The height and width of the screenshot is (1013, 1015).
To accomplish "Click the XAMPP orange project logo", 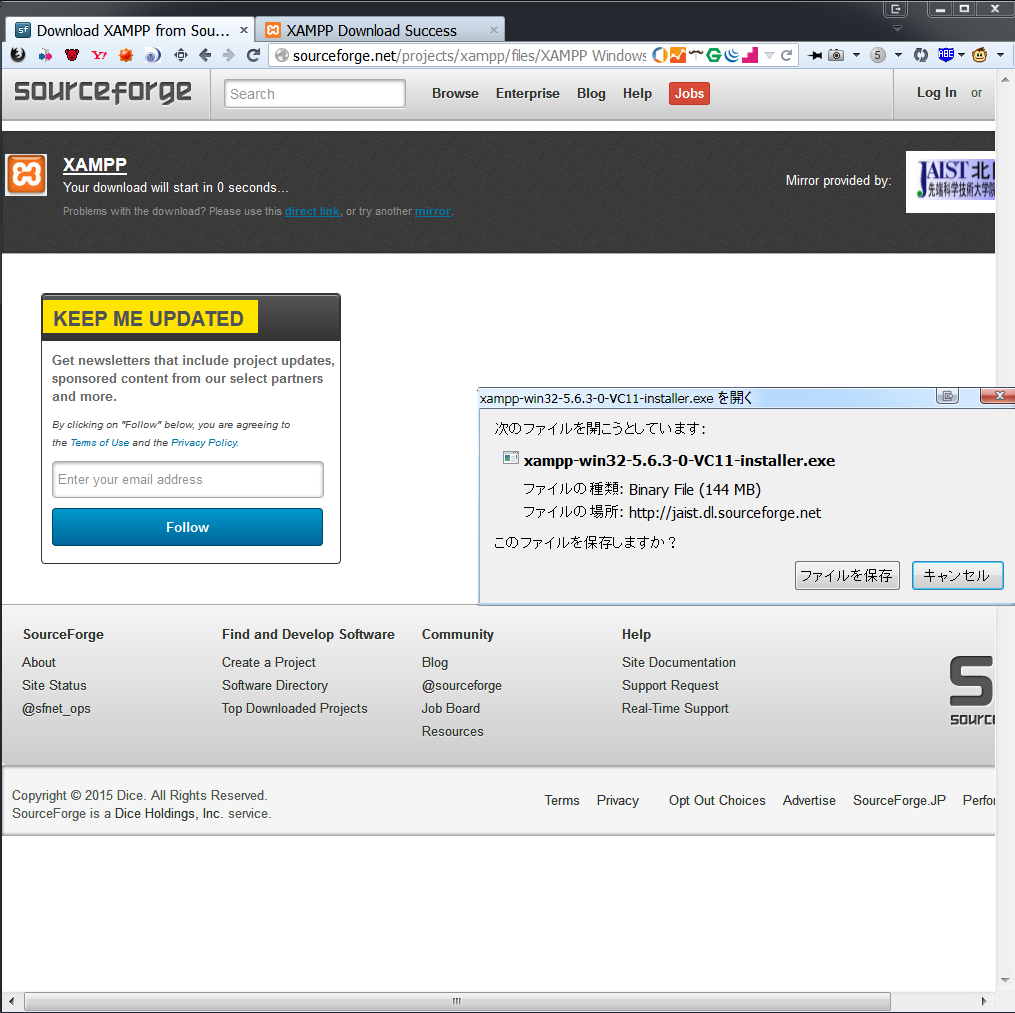I will pos(27,175).
